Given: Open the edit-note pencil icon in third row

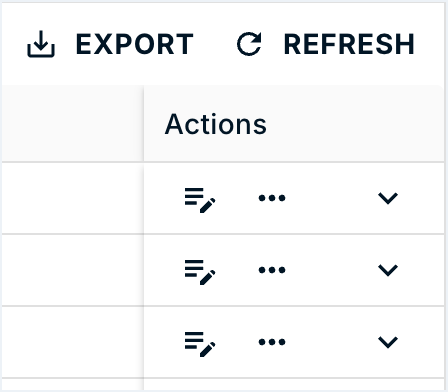Looking at the screenshot, I should point(200,344).
